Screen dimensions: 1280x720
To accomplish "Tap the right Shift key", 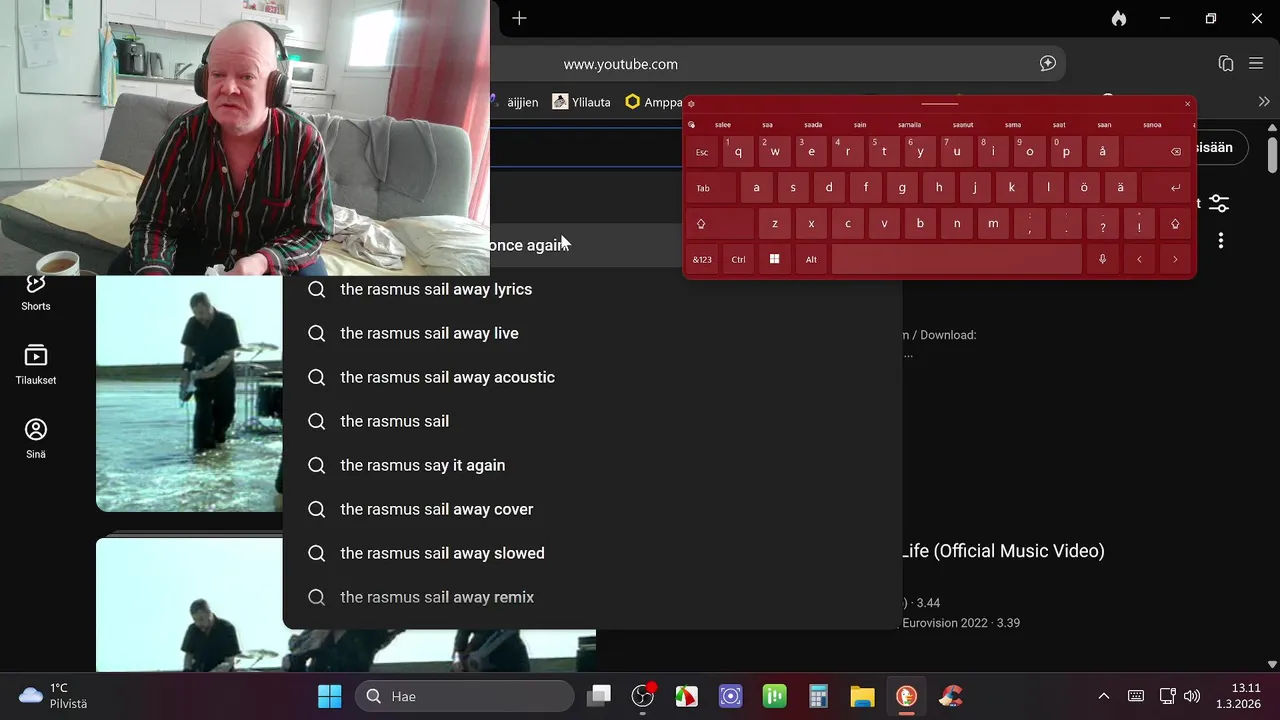I will (x=1175, y=224).
